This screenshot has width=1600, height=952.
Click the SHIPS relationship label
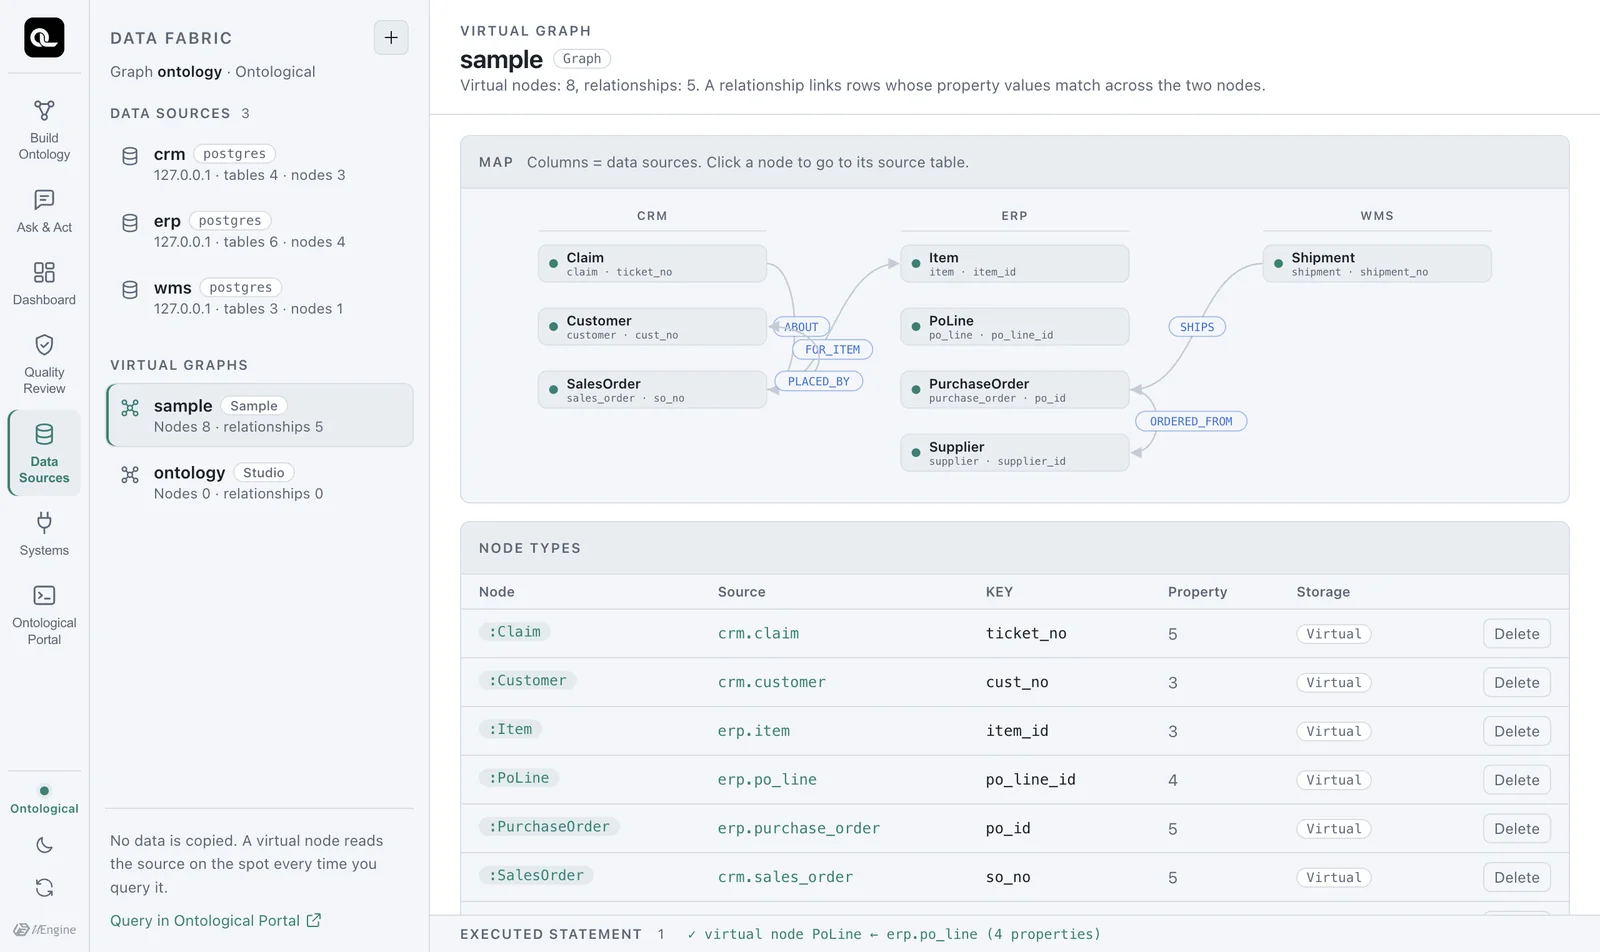click(x=1197, y=327)
